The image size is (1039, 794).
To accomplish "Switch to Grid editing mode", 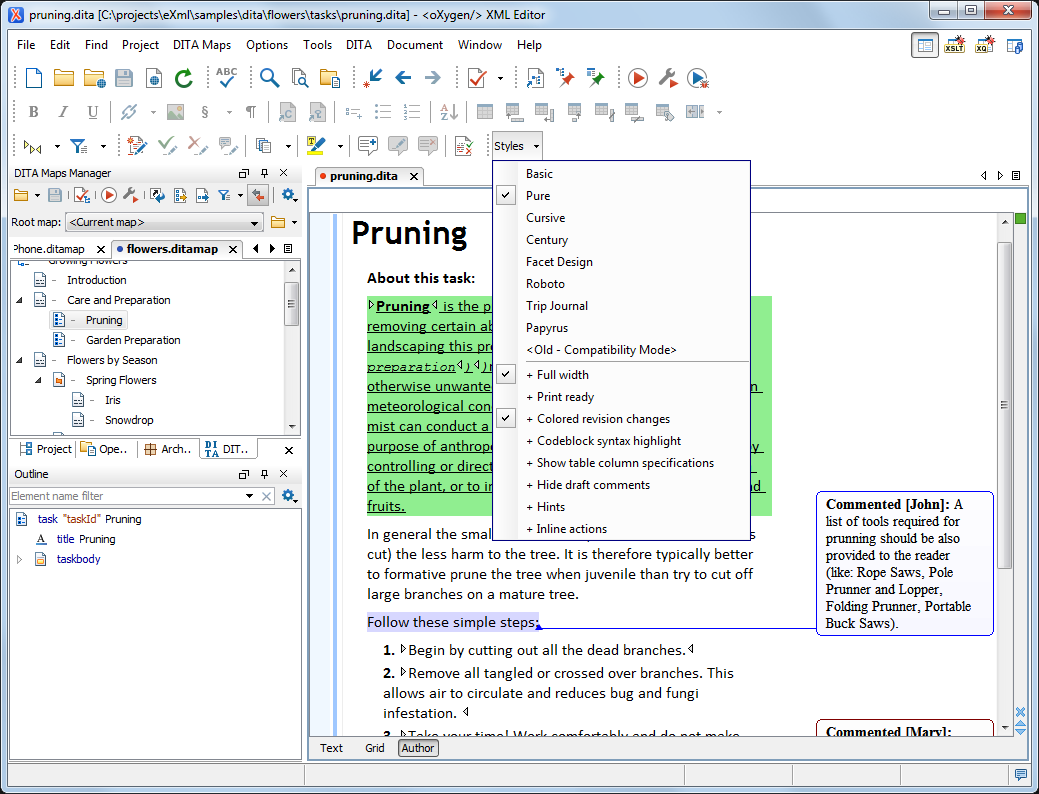I will coord(374,748).
